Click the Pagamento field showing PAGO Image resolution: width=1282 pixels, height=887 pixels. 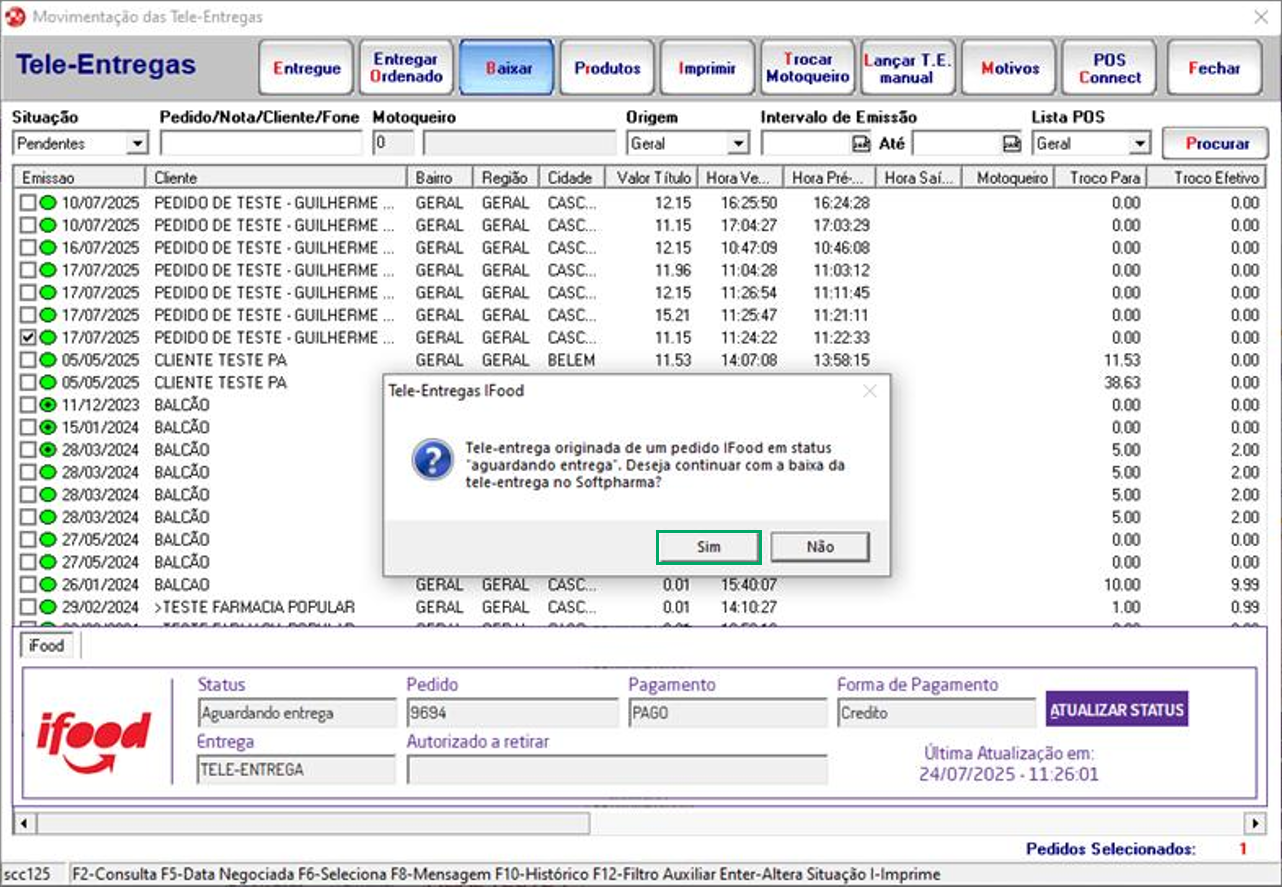point(727,713)
